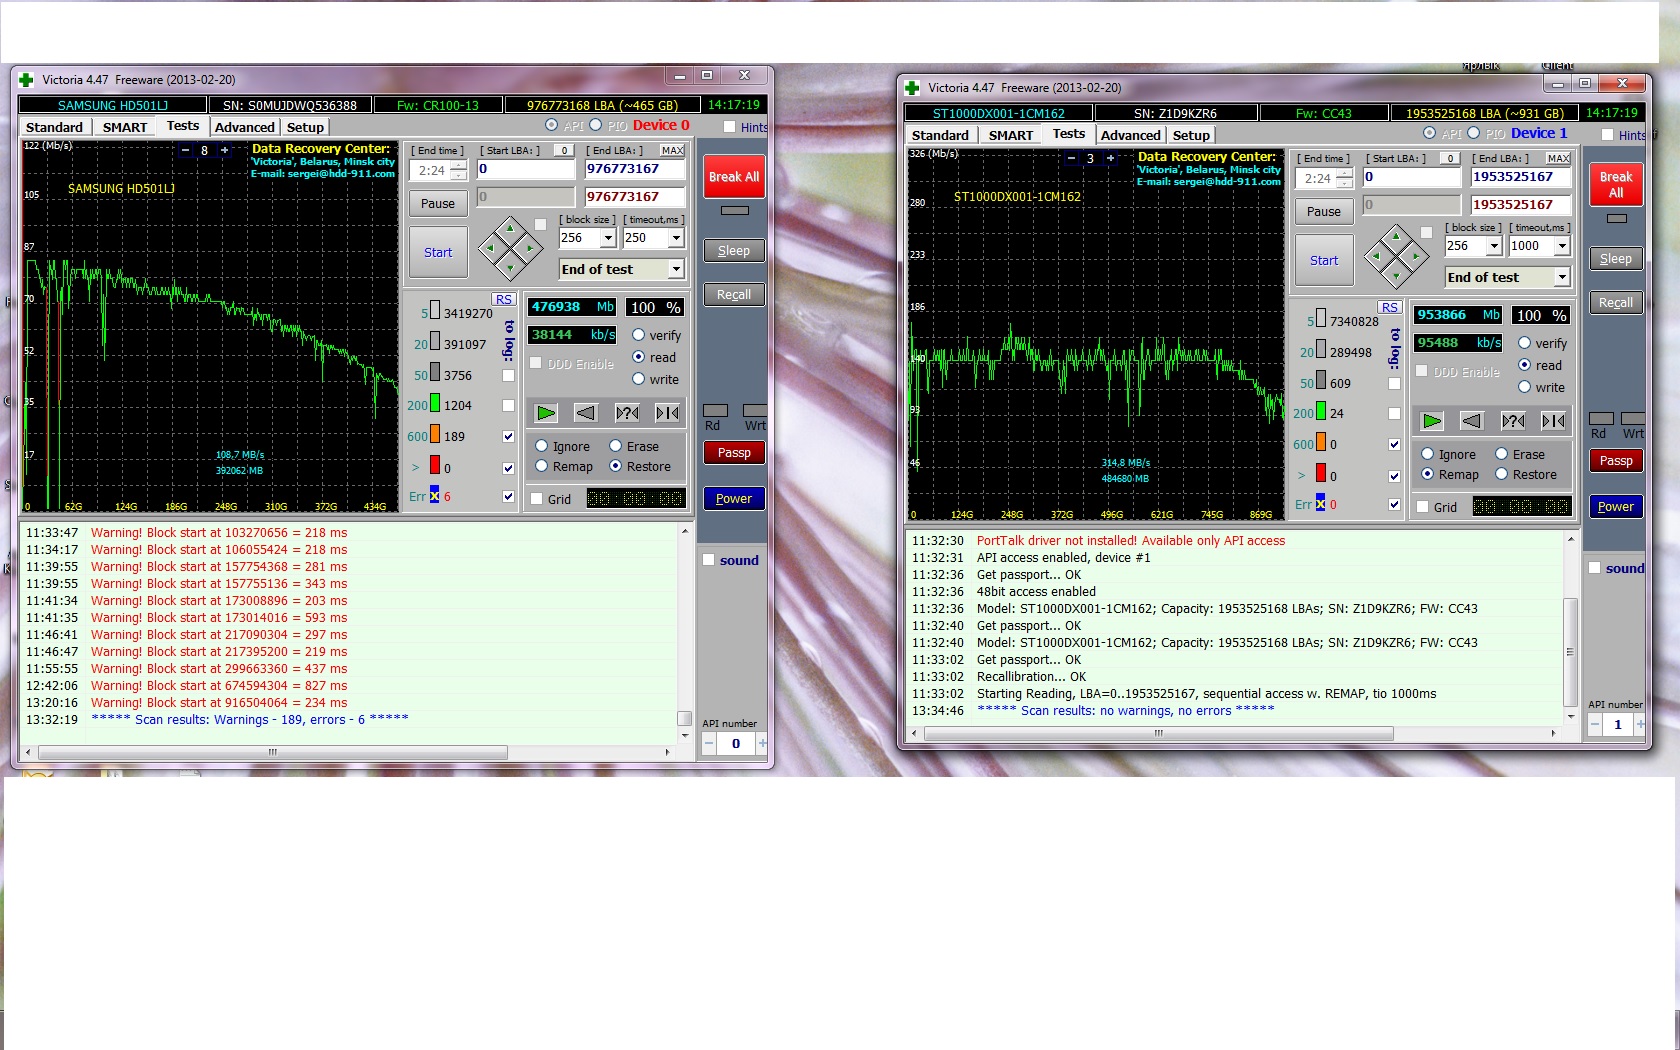Open SMART tab in Seagate window
Viewport: 1680px width, 1050px height.
pyautogui.click(x=1011, y=135)
